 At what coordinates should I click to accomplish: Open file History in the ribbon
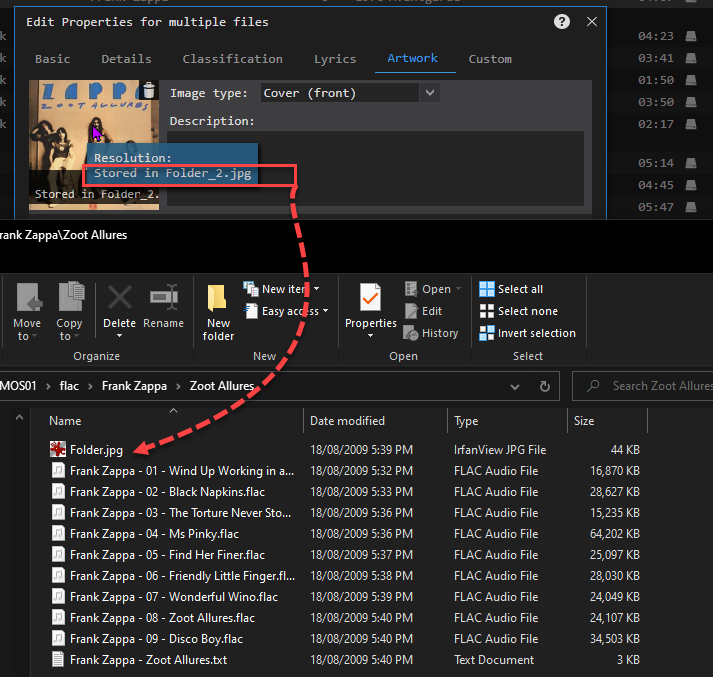(431, 333)
